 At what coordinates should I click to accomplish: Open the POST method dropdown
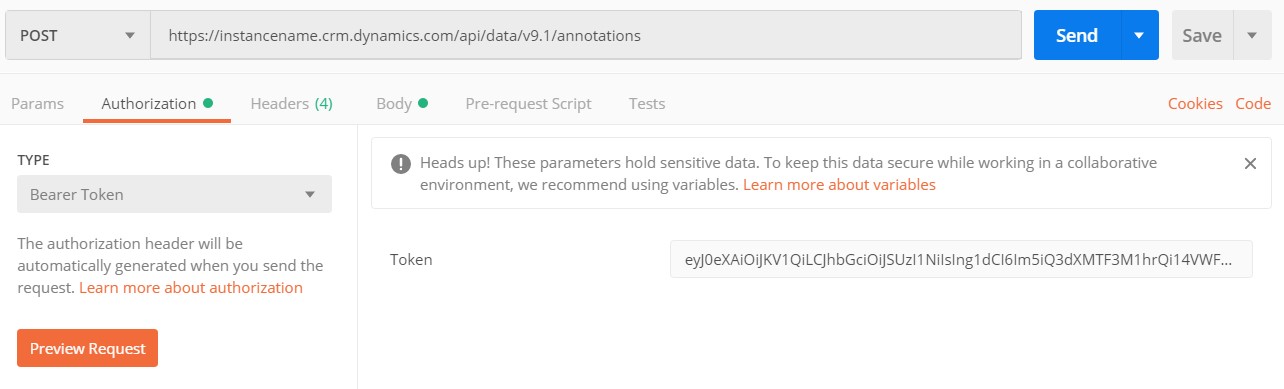[x=77, y=35]
